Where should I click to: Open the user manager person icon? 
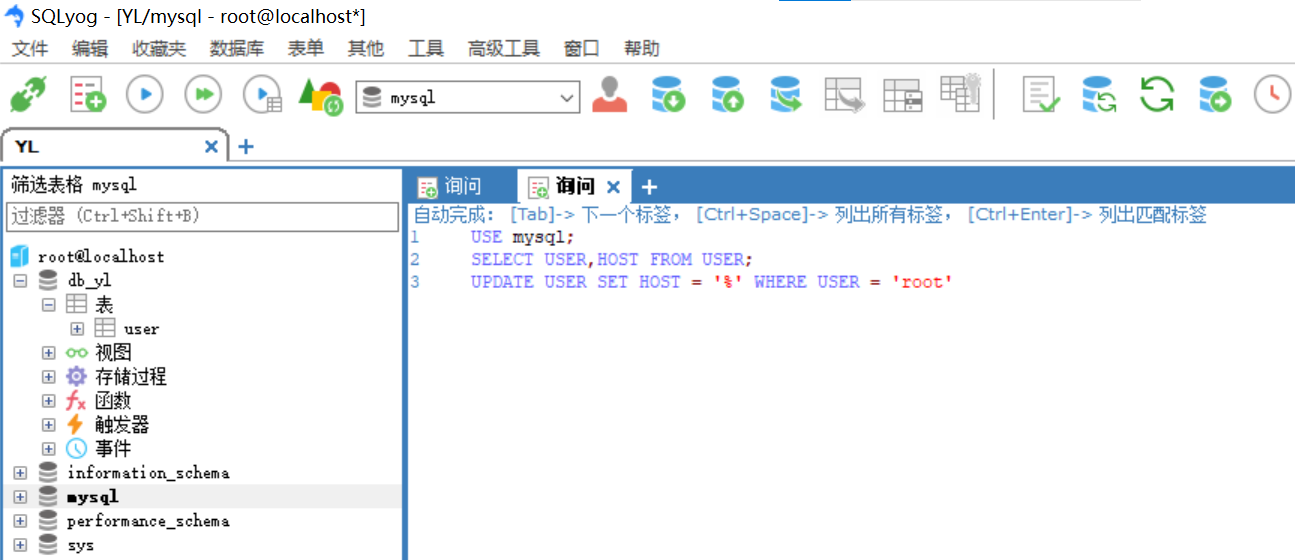pyautogui.click(x=609, y=95)
